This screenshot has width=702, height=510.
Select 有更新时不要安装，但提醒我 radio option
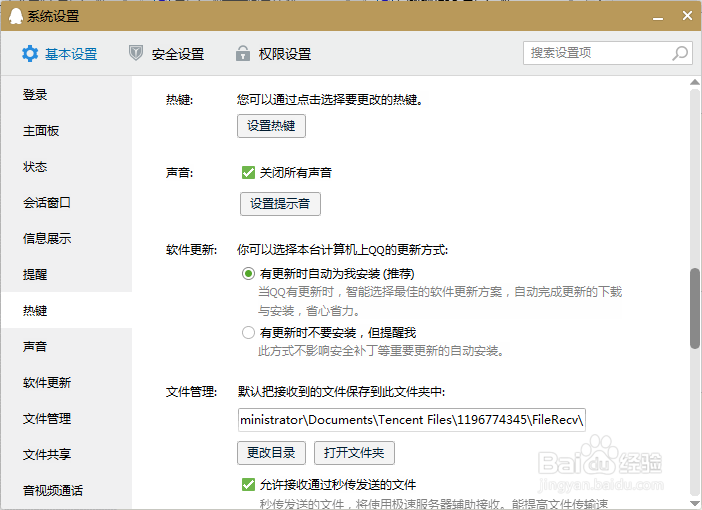click(248, 333)
